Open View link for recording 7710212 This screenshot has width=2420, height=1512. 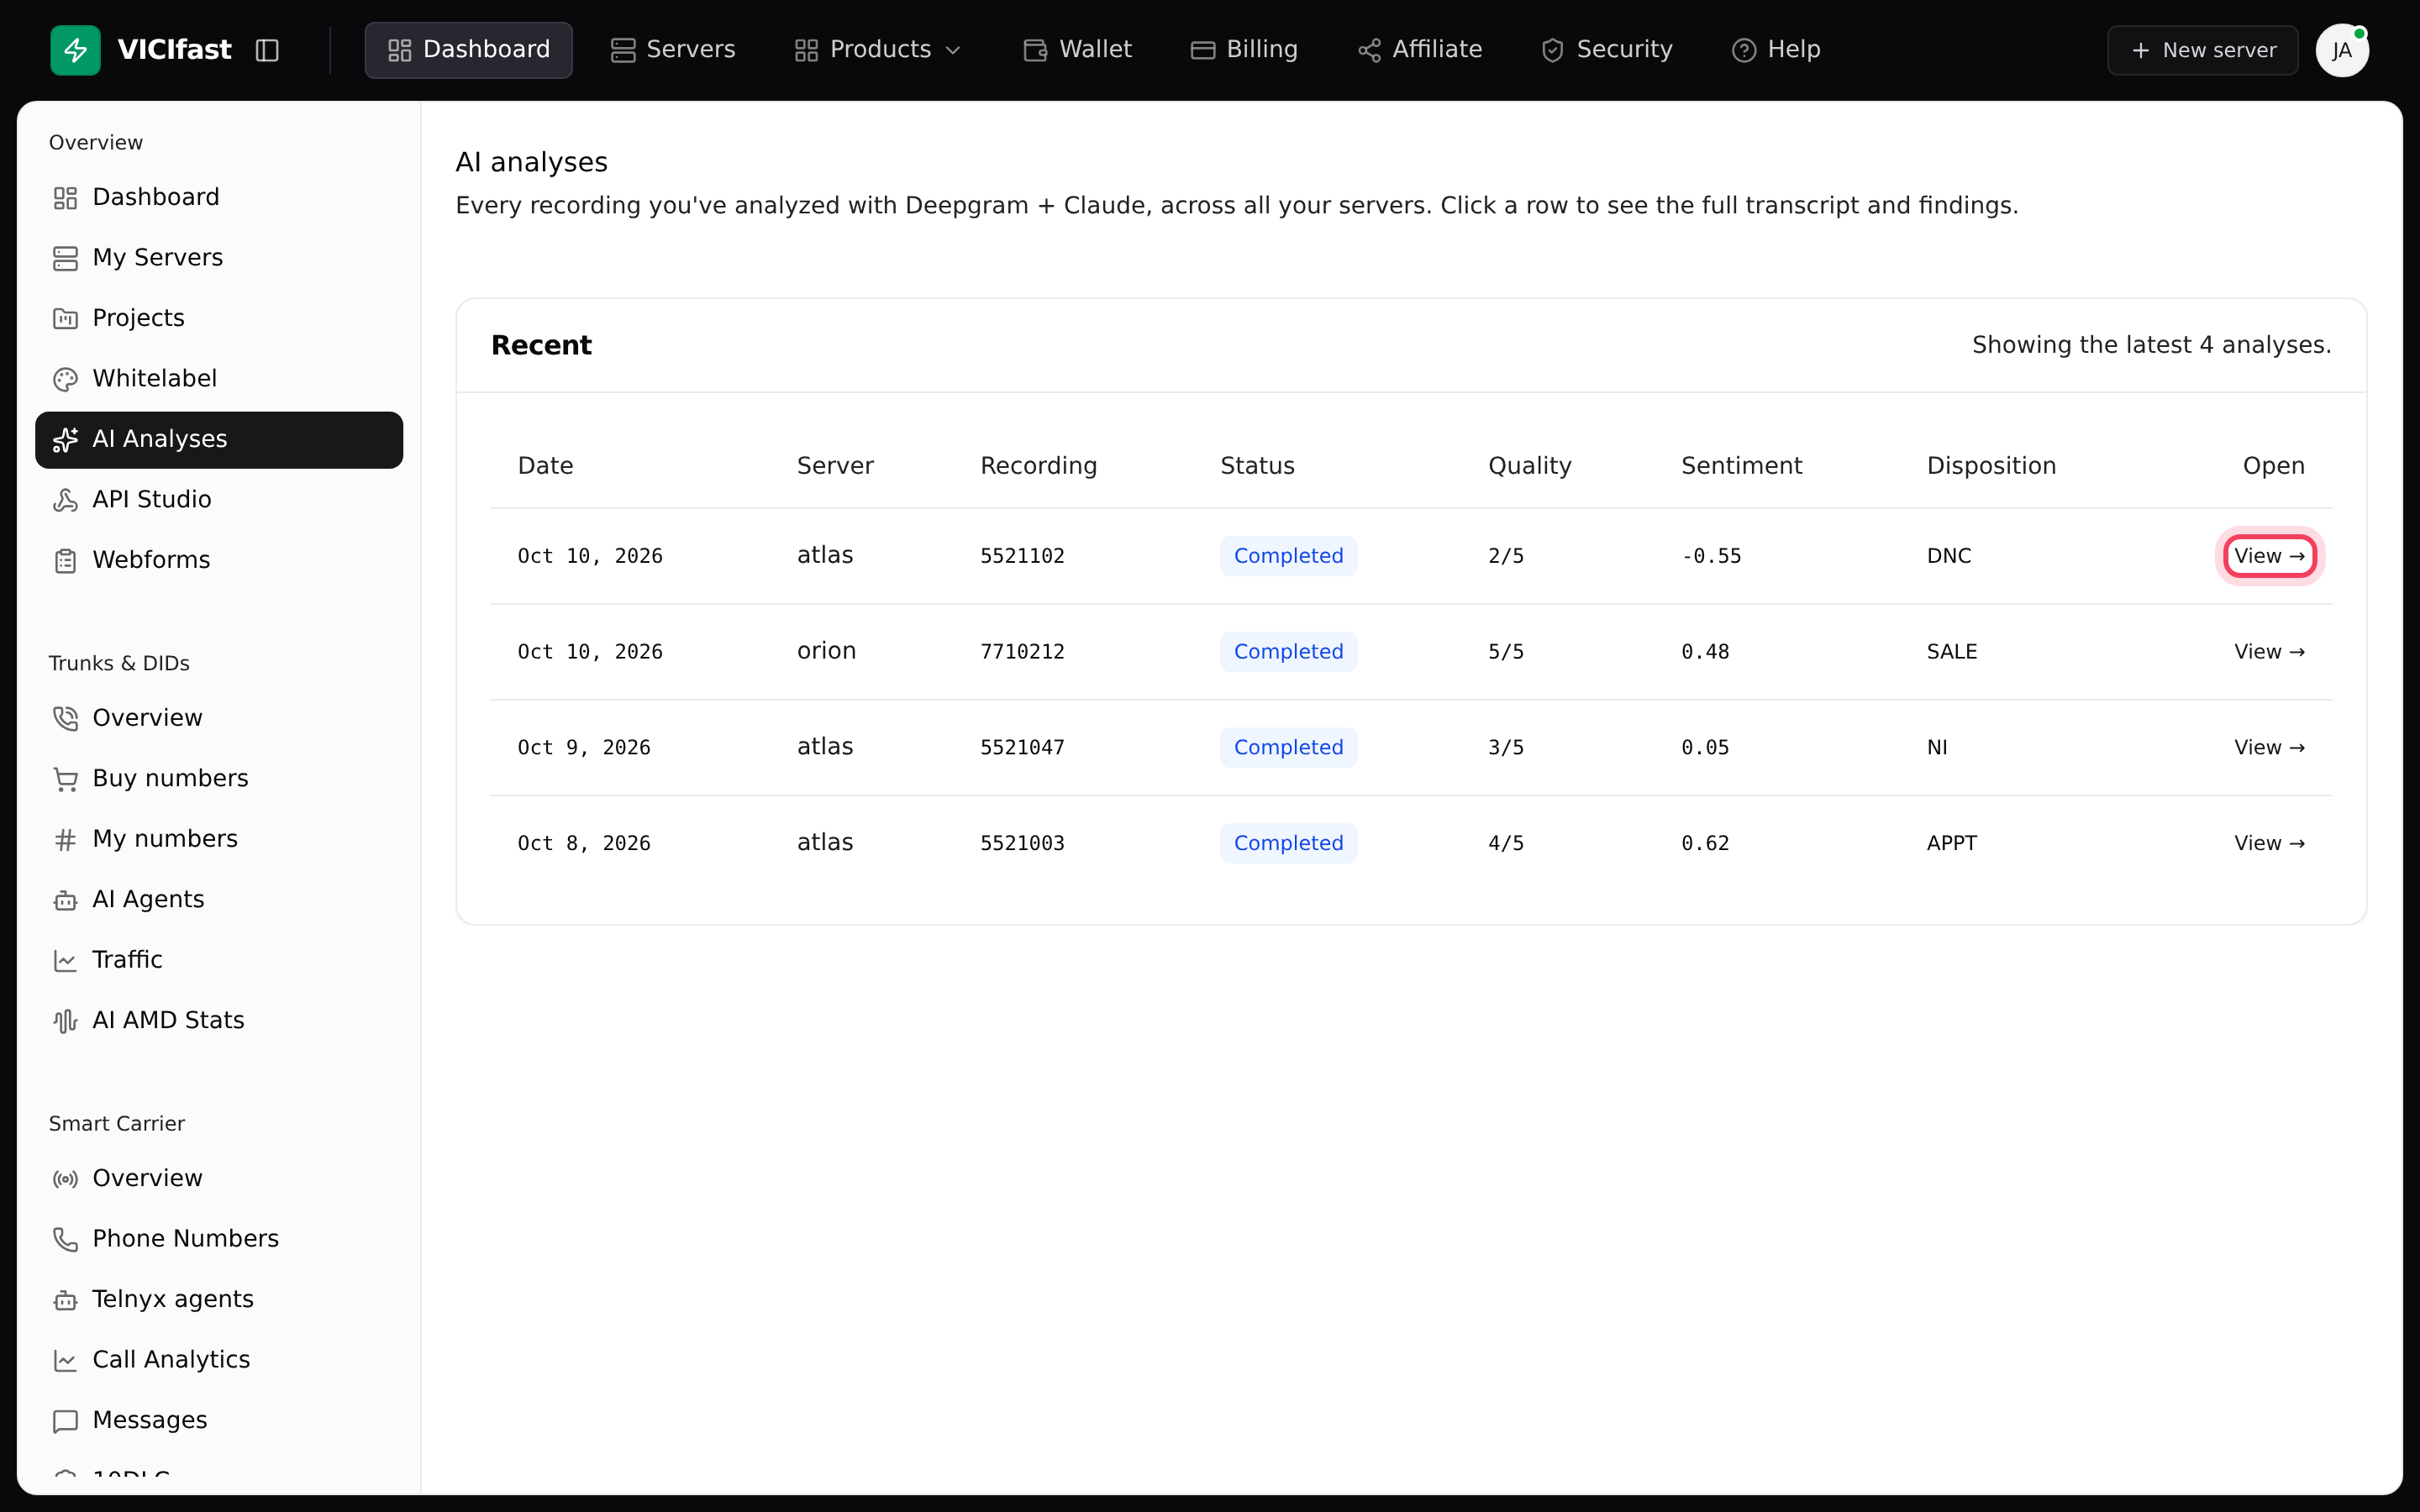coord(2269,652)
